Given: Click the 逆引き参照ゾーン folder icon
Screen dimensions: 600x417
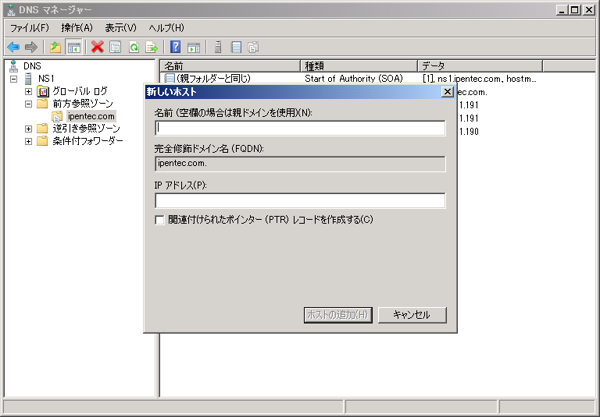Looking at the screenshot, I should point(42,129).
